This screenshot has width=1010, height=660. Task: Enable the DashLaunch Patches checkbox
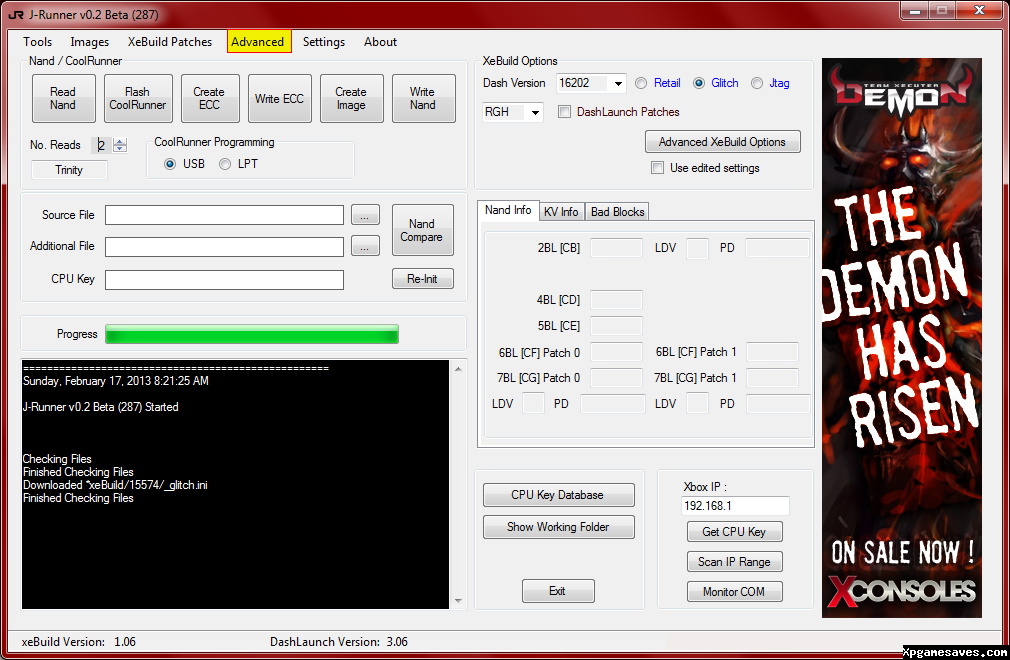[565, 112]
